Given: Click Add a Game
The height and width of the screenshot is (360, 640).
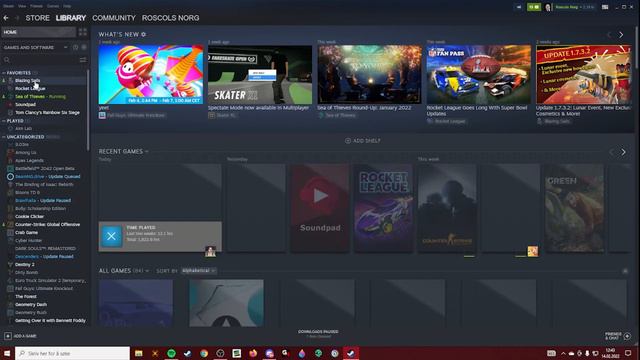Looking at the screenshot, I should point(20,336).
